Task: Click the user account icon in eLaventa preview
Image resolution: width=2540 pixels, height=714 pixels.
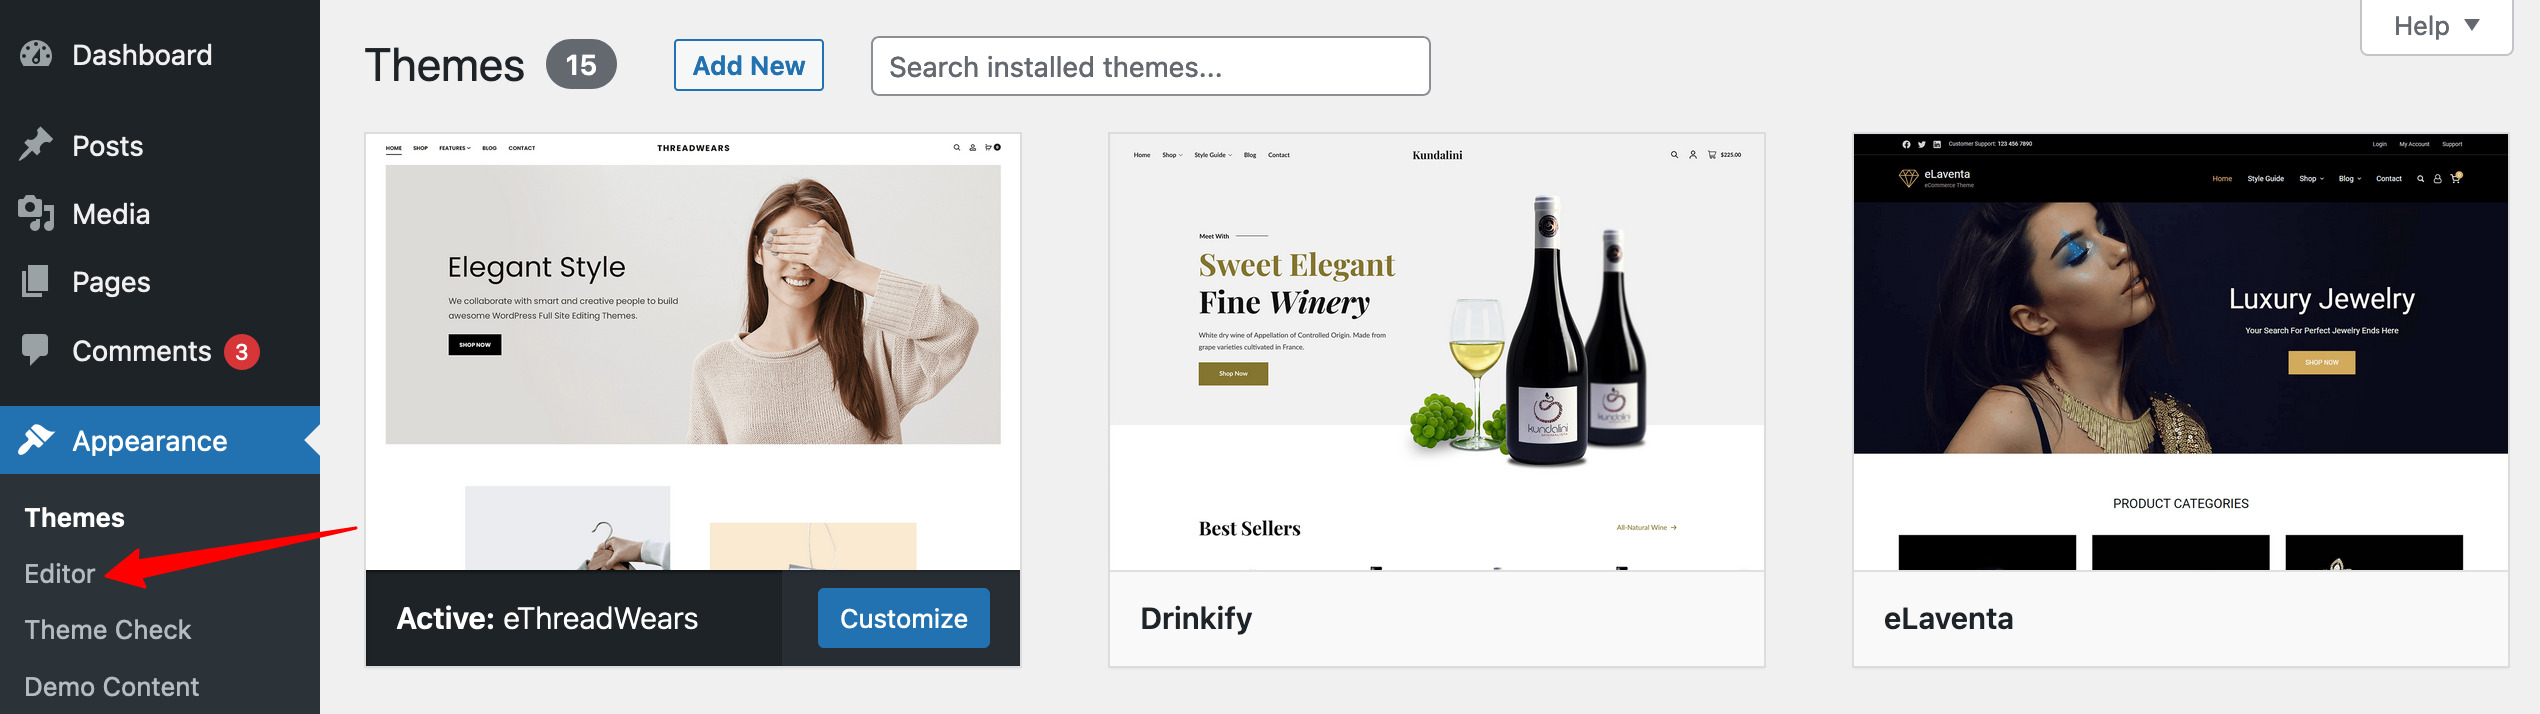Action: 2437,180
